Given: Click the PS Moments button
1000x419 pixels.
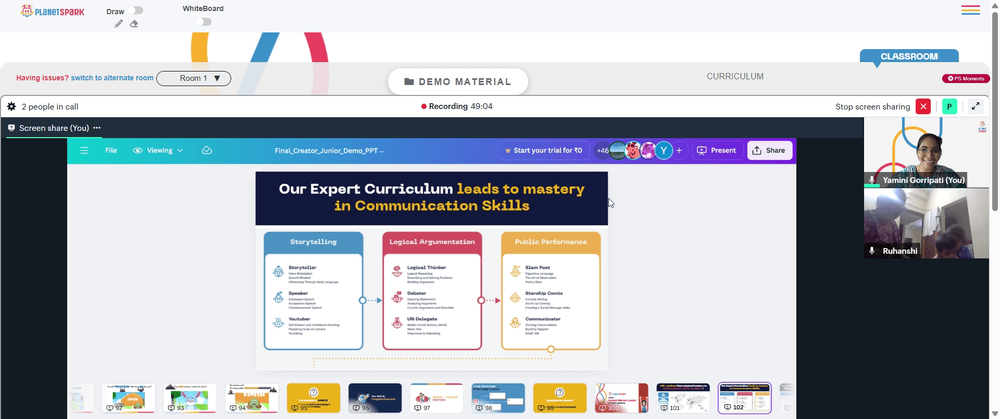Looking at the screenshot, I should pyautogui.click(x=966, y=78).
